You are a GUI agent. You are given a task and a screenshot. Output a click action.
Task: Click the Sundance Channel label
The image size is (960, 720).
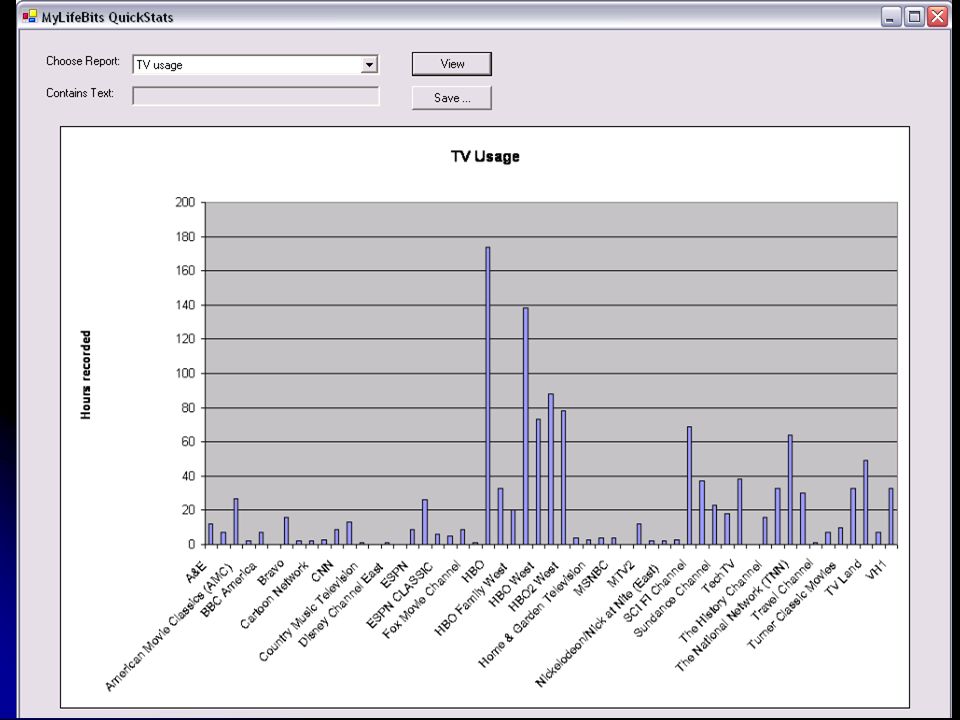point(672,599)
